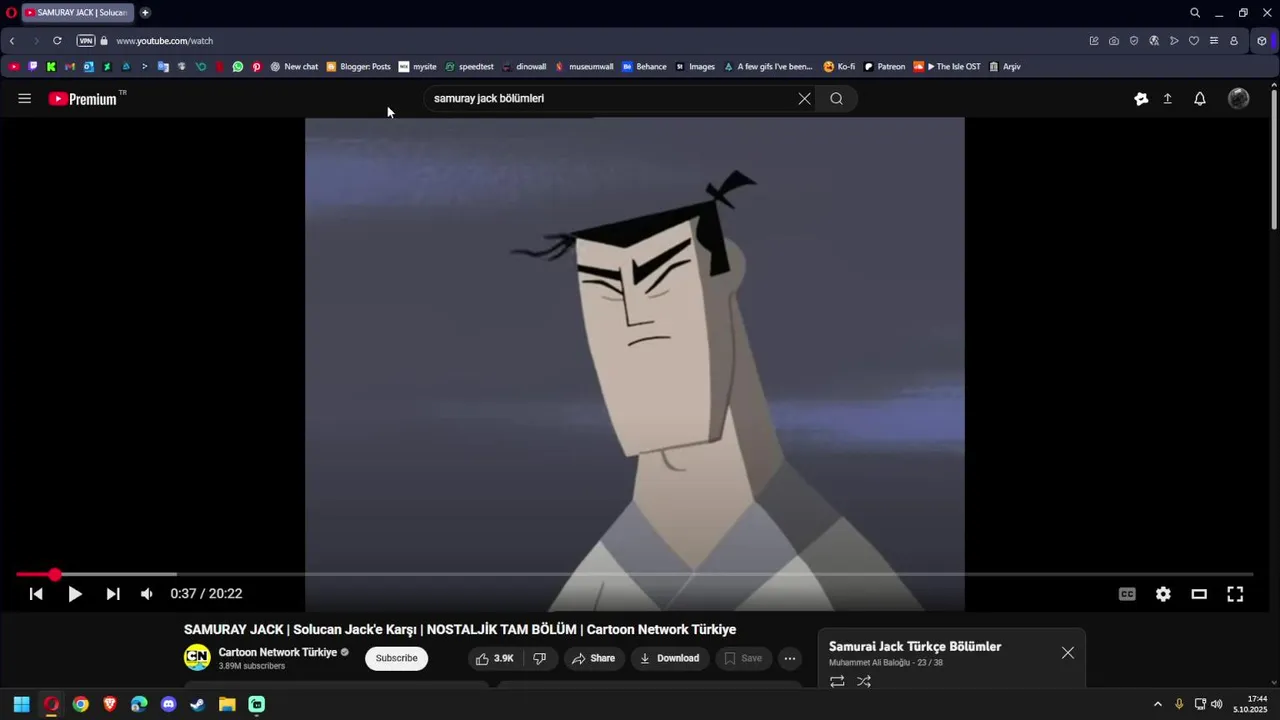This screenshot has width=1280, height=720.
Task: Open the 'speedtest' bookmark
Action: click(x=470, y=67)
